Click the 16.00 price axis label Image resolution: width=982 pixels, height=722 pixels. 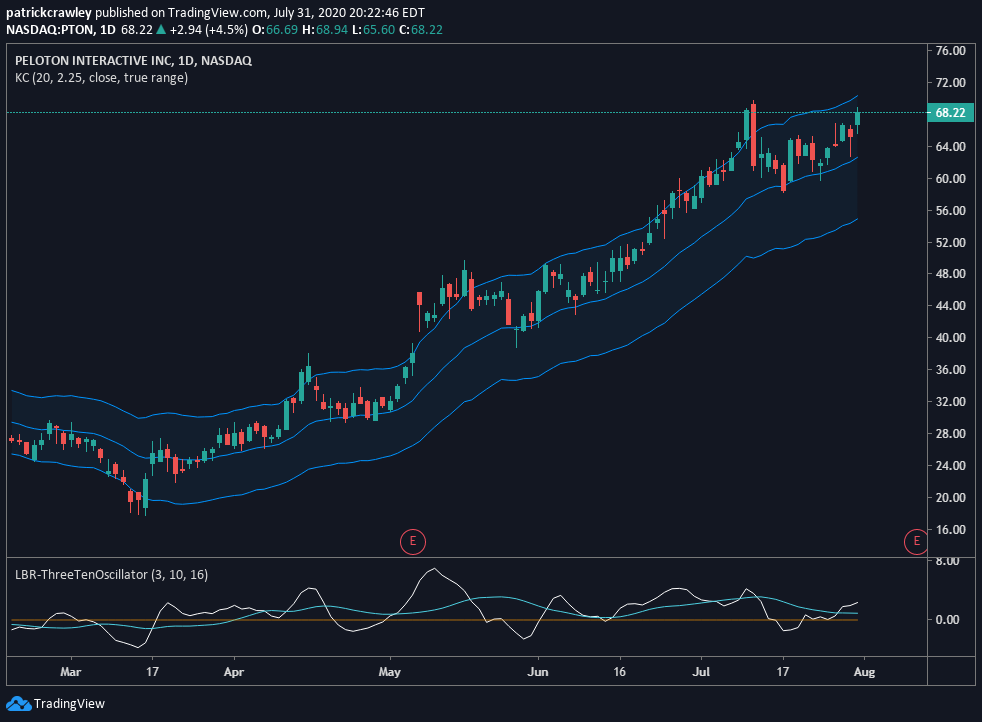950,529
